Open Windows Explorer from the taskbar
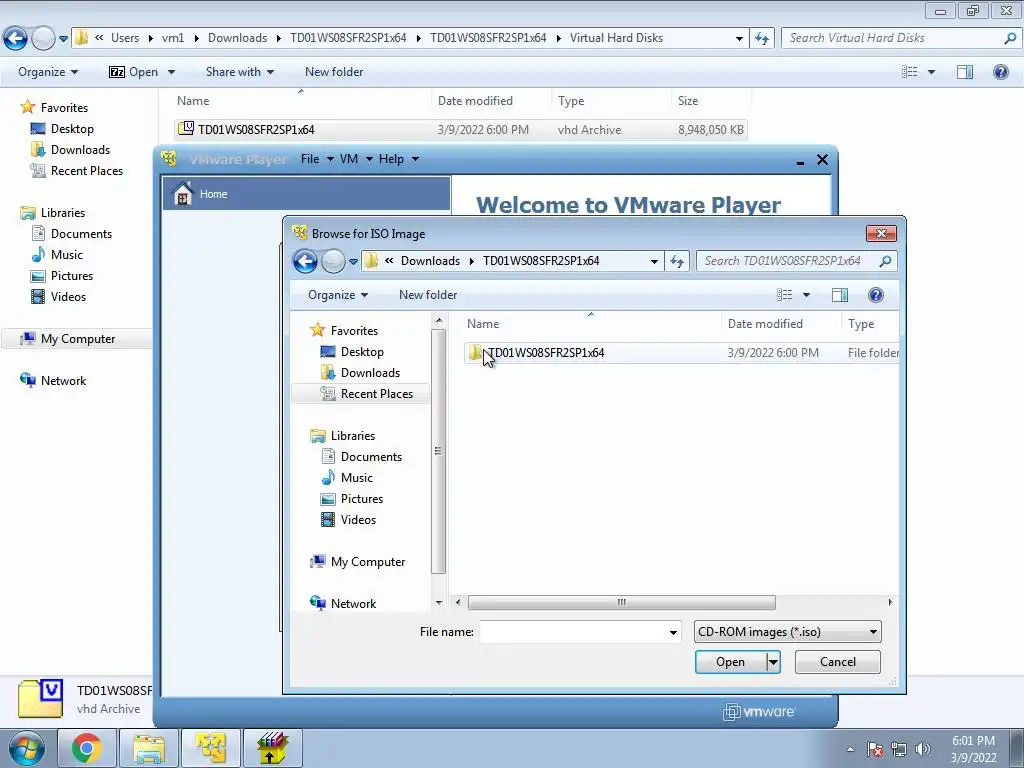 pyautogui.click(x=149, y=748)
